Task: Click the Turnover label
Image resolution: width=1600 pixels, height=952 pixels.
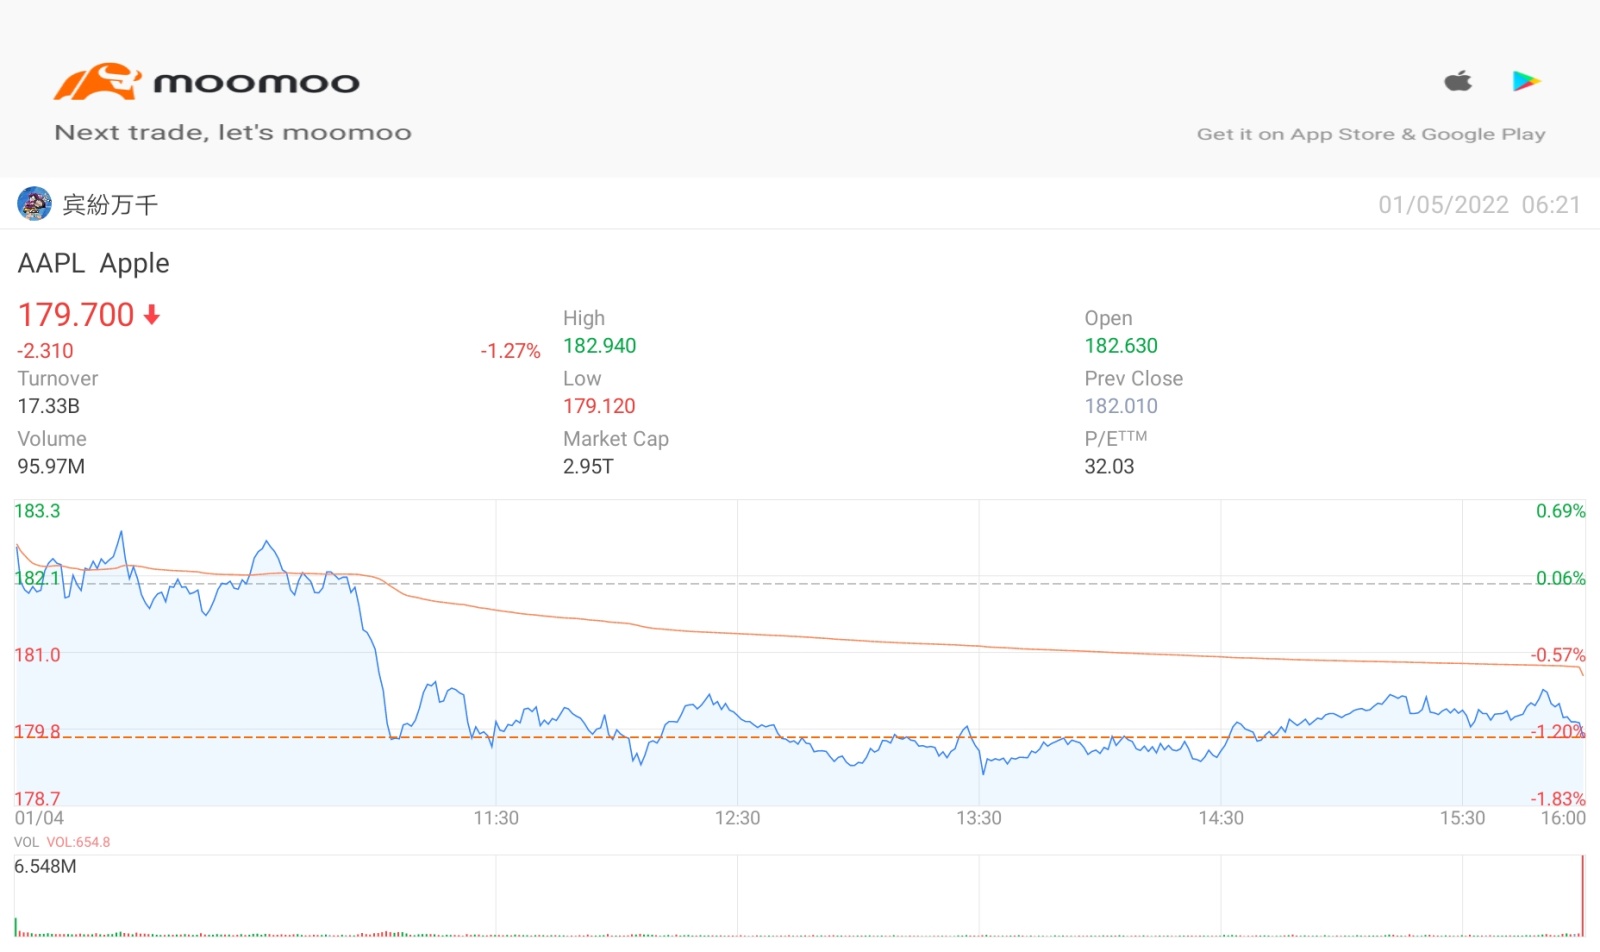Action: (58, 379)
